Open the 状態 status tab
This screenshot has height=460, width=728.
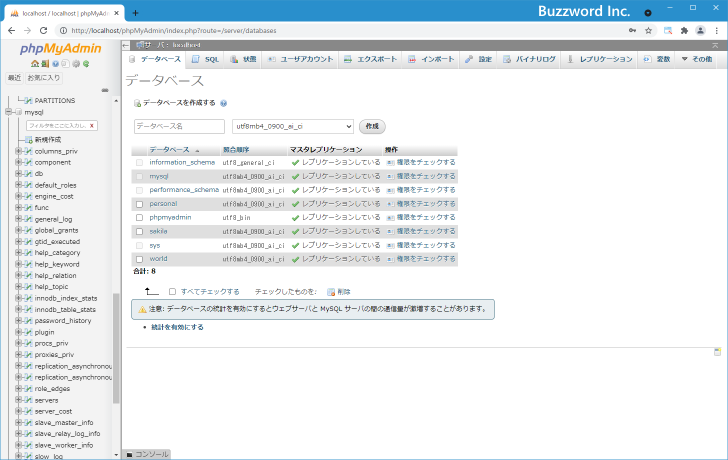tap(243, 59)
